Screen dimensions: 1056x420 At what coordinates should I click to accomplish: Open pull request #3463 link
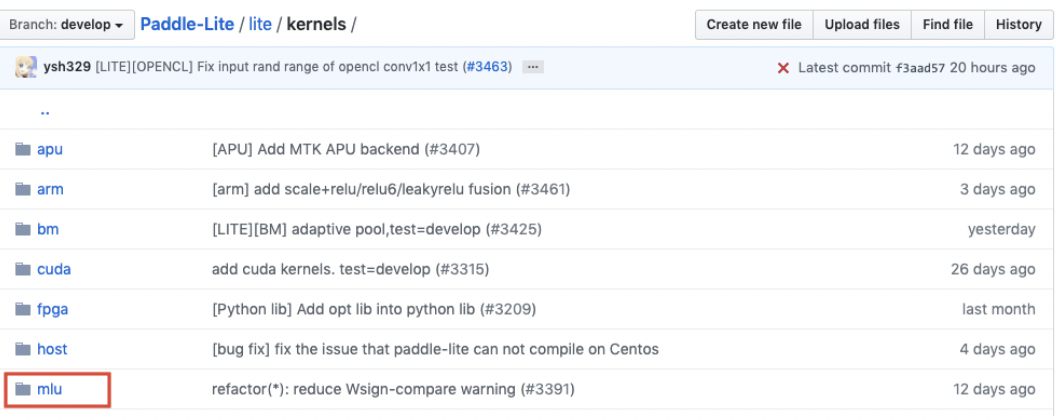(487, 67)
